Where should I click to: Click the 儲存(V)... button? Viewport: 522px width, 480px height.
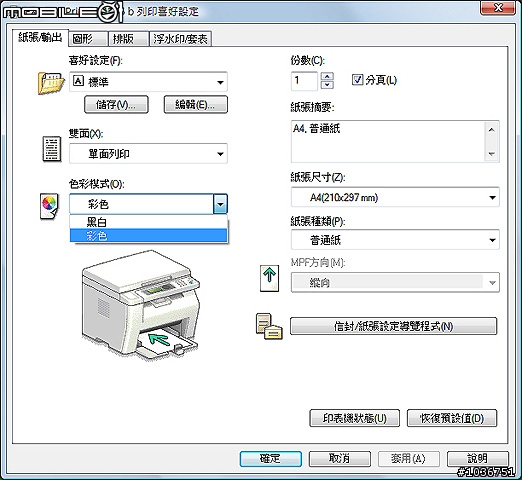click(x=116, y=105)
